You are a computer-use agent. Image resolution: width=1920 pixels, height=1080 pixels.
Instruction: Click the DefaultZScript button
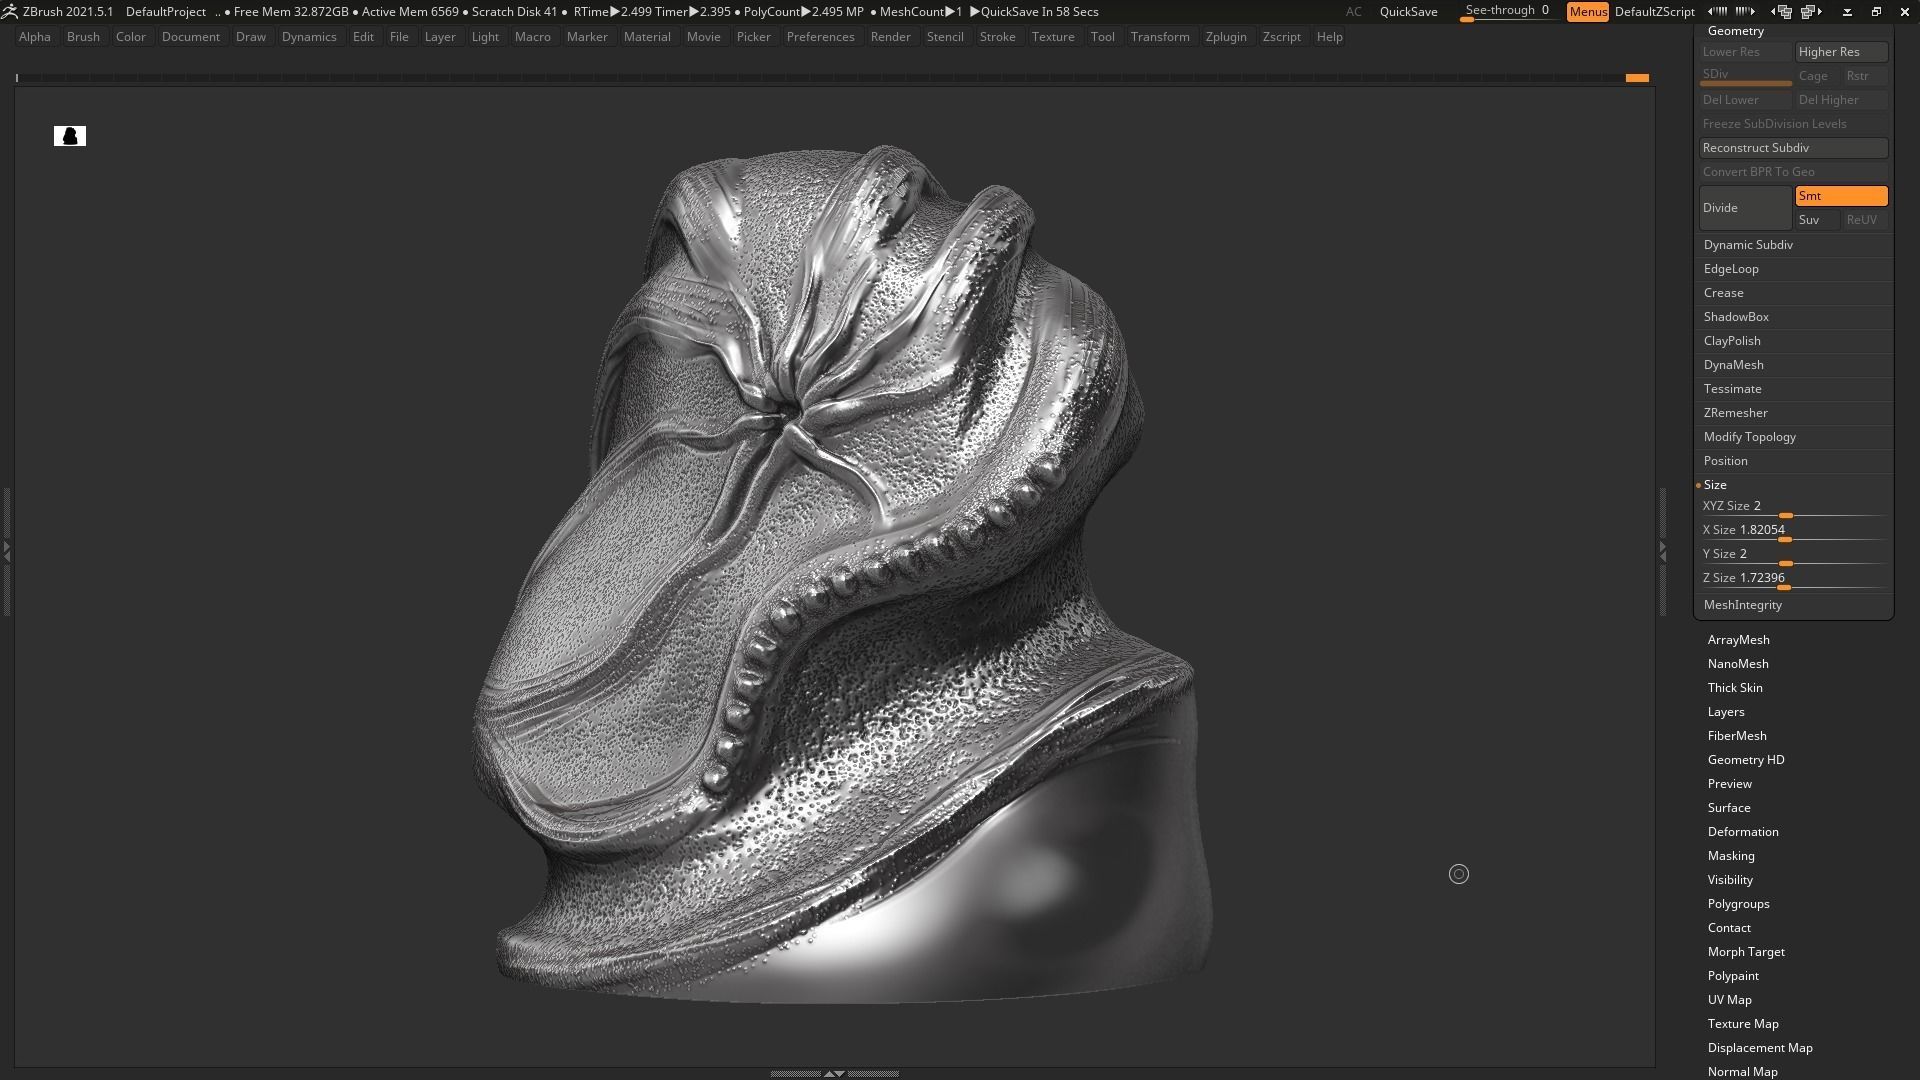[1654, 12]
